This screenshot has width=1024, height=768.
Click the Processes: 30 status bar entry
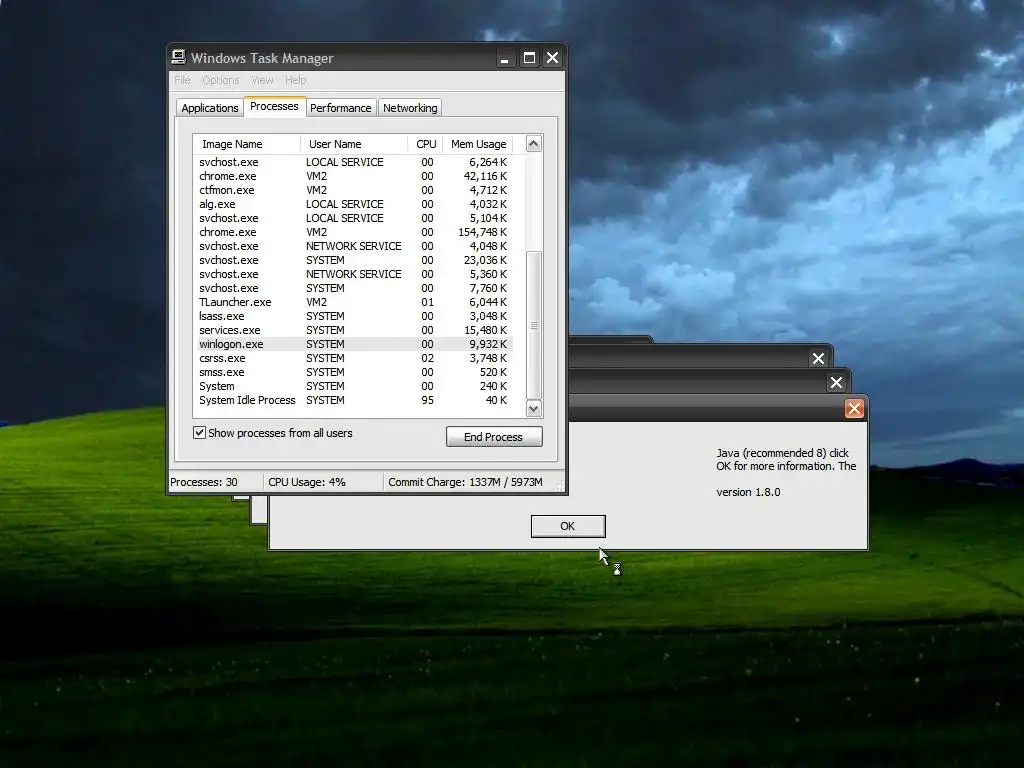pos(215,483)
